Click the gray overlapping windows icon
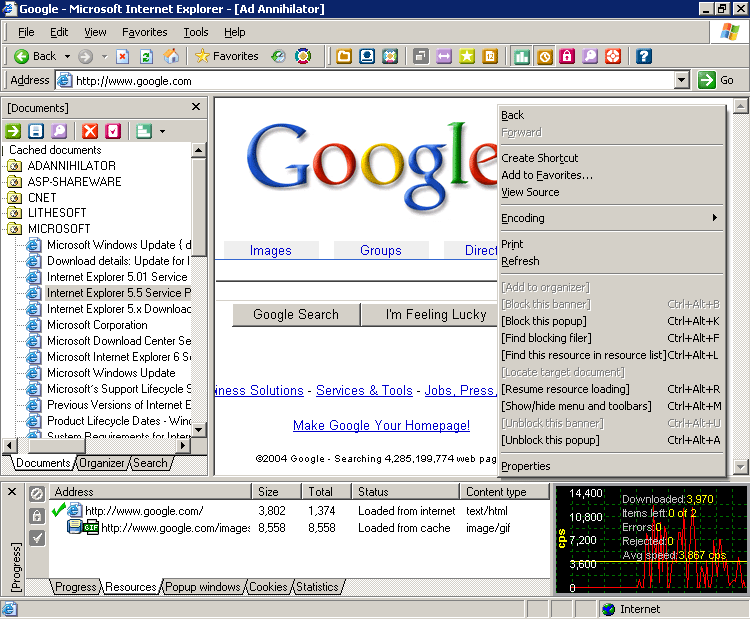750x619 pixels. click(x=421, y=56)
